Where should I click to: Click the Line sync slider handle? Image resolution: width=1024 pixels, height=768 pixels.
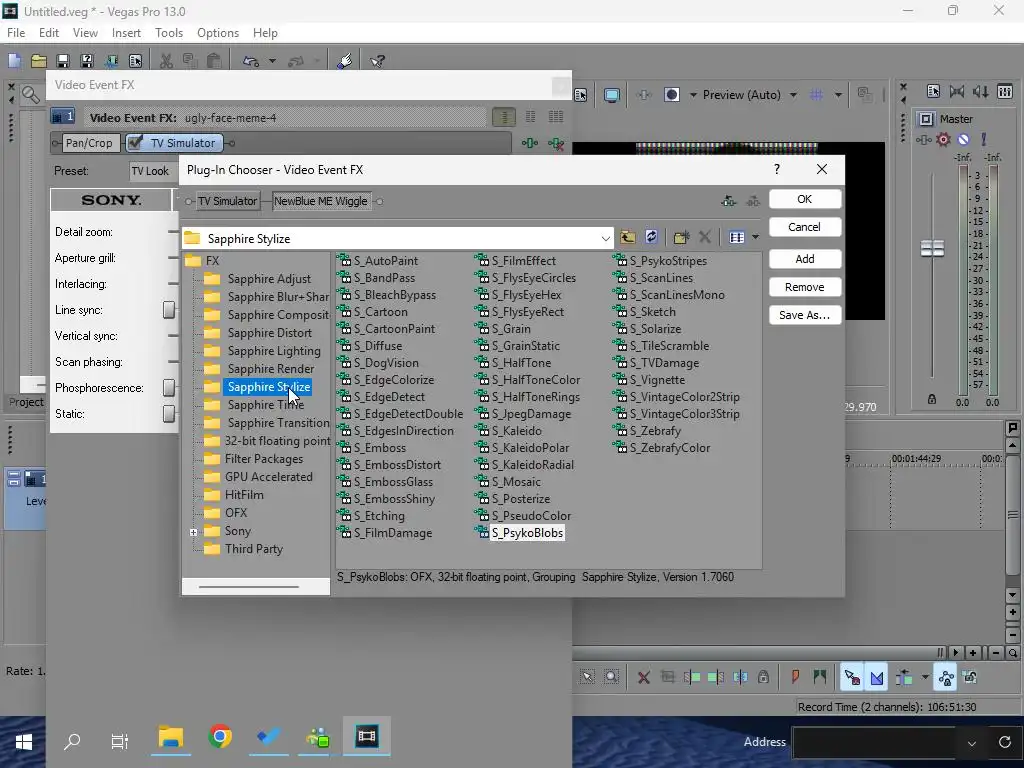tap(169, 310)
